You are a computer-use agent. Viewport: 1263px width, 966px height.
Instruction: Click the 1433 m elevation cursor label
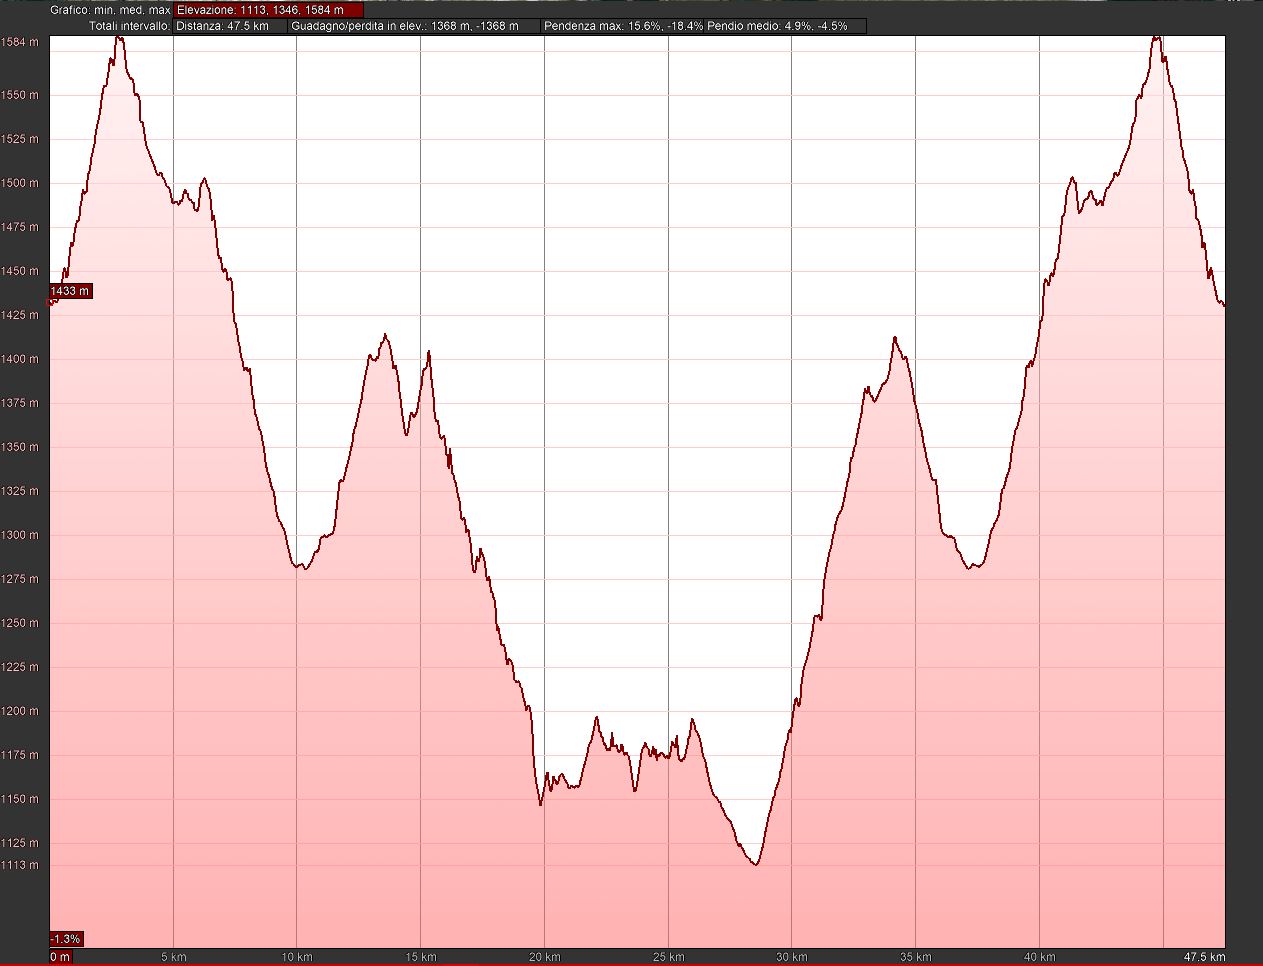(x=70, y=291)
